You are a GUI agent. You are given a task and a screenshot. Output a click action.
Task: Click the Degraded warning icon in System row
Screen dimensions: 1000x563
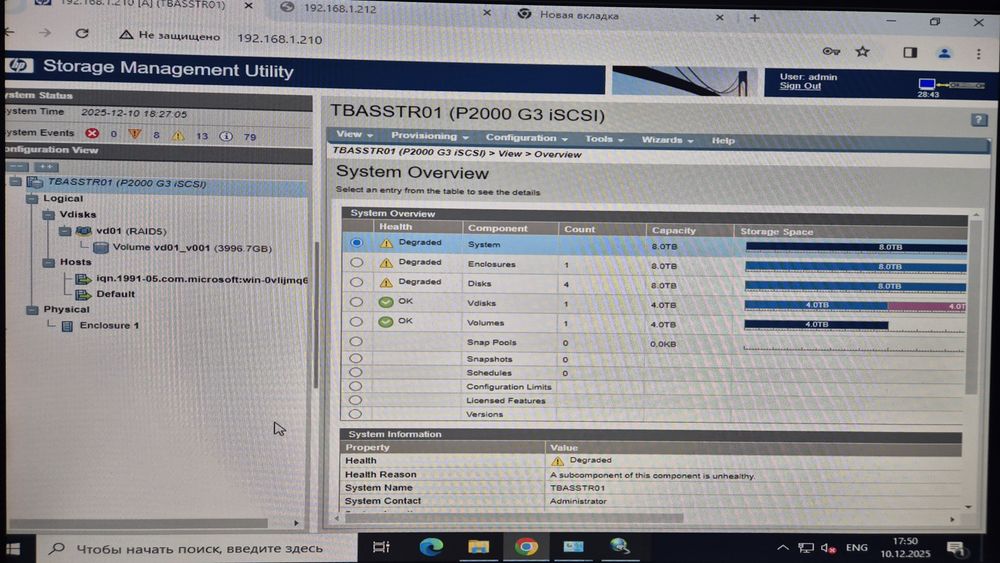tap(386, 243)
